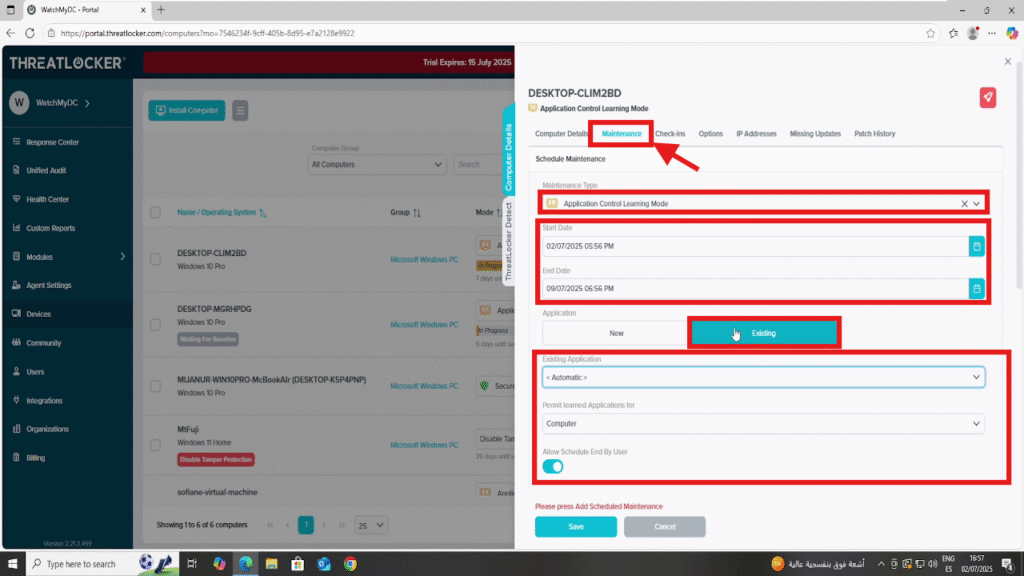Screen dimensions: 1024x576
Task: Open Permit learned Applications for dropdown
Action: (763, 424)
